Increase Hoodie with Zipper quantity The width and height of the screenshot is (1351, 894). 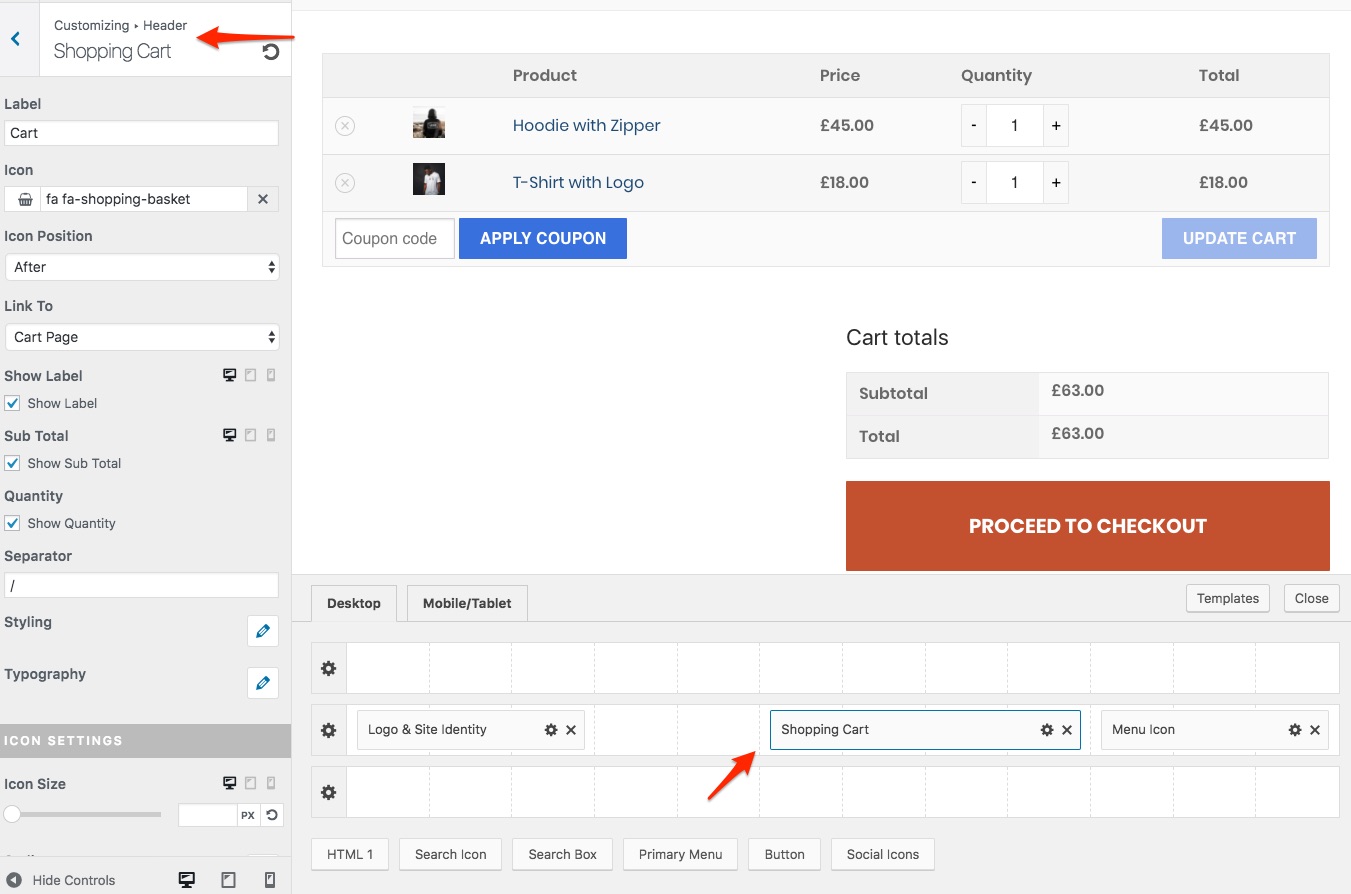click(1055, 126)
